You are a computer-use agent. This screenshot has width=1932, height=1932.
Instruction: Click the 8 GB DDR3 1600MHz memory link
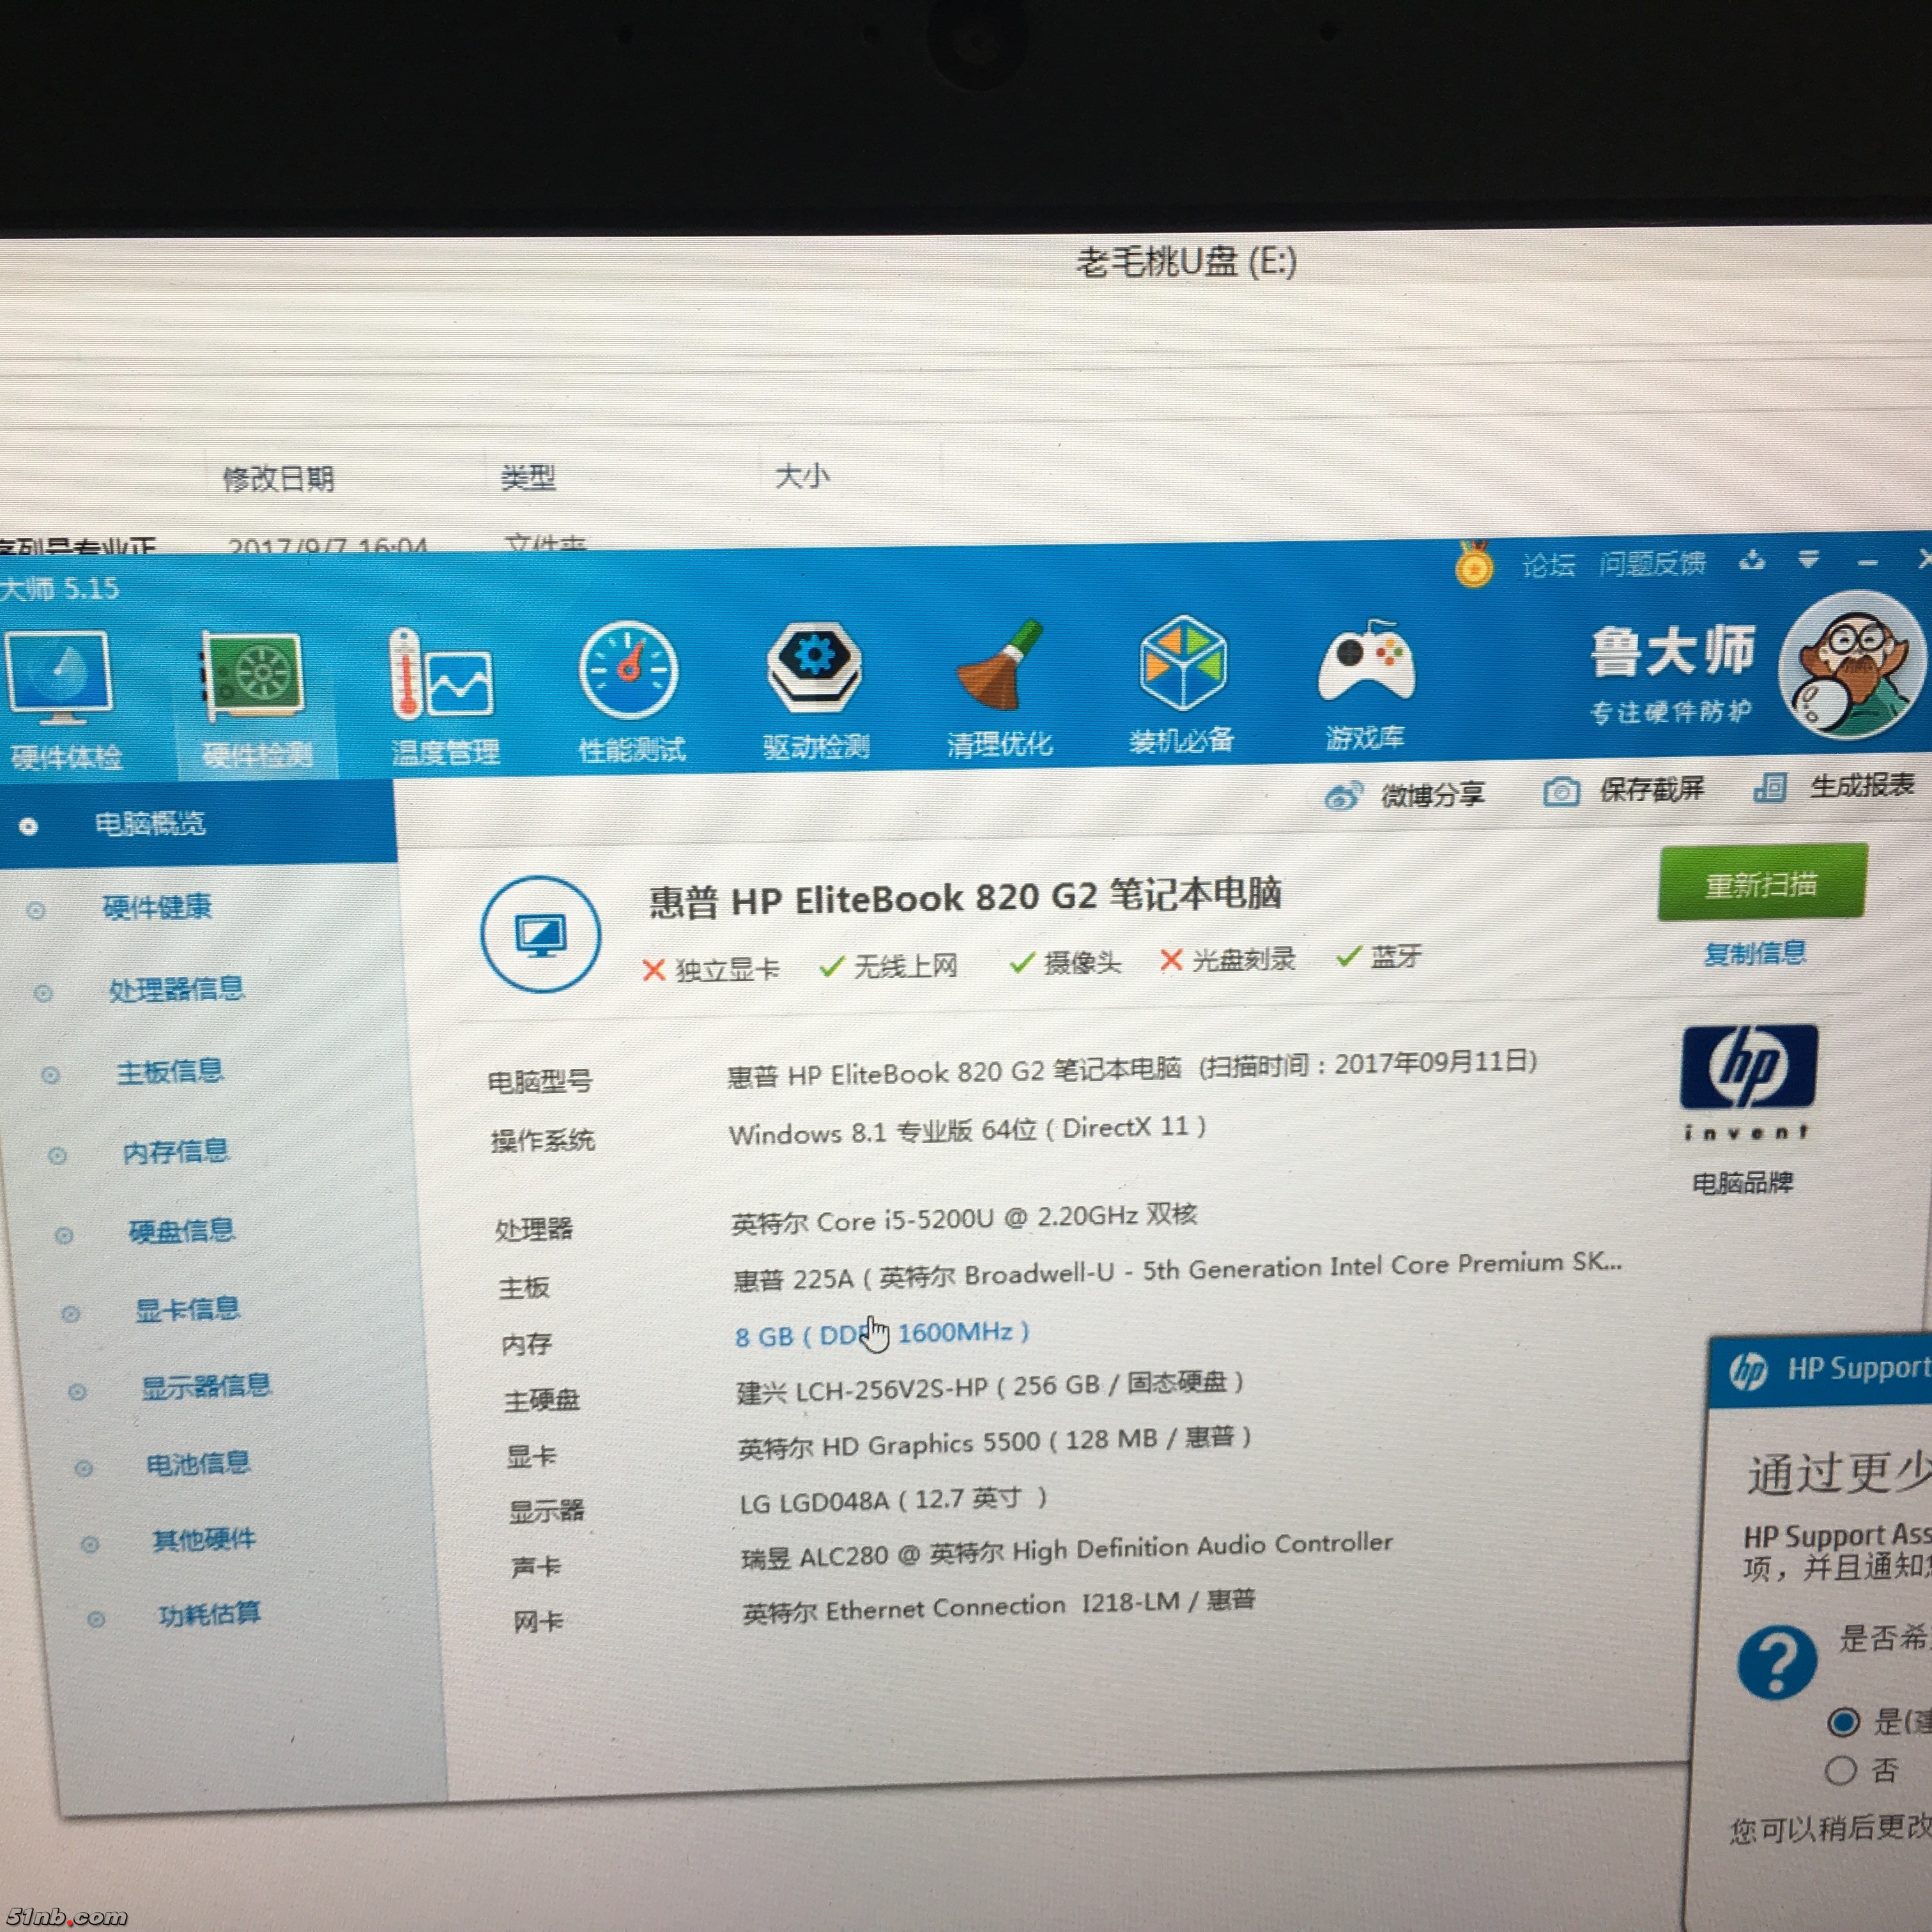(x=882, y=1334)
